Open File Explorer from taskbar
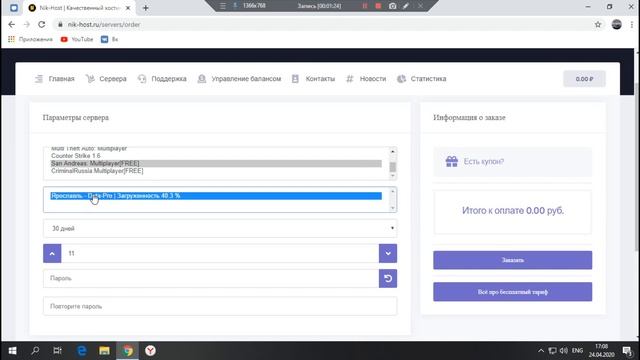Image resolution: width=640 pixels, height=360 pixels. click(x=104, y=351)
